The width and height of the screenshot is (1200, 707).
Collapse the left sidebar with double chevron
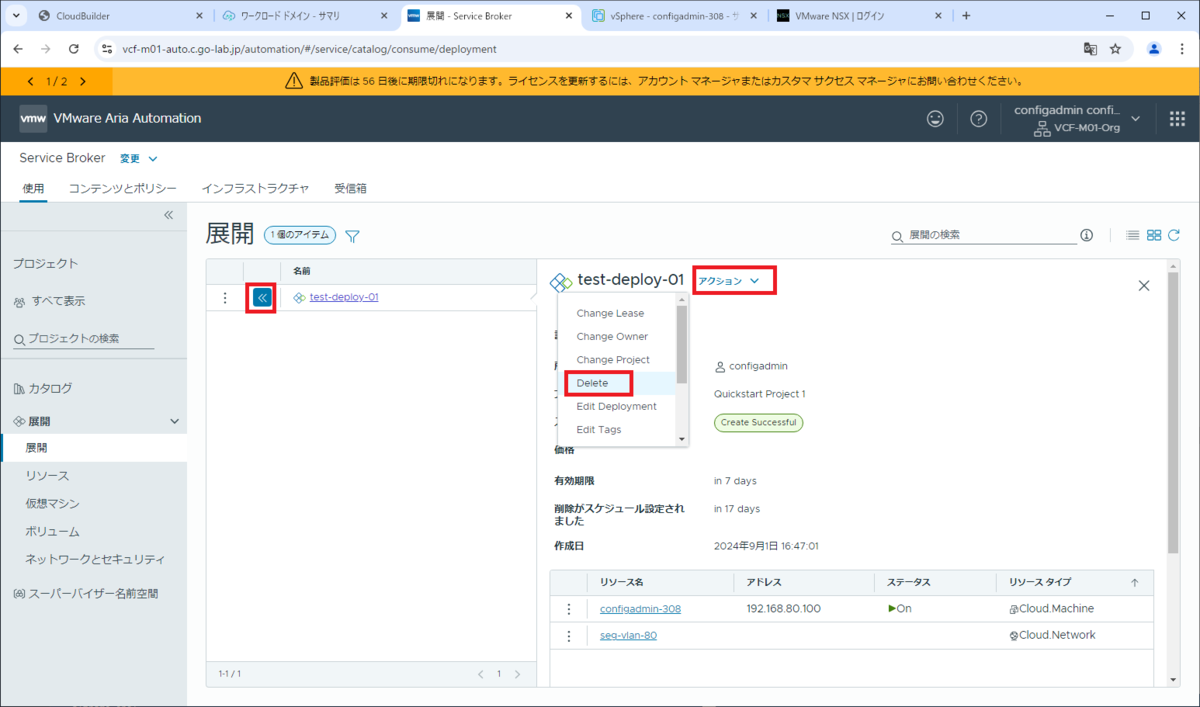(x=169, y=215)
